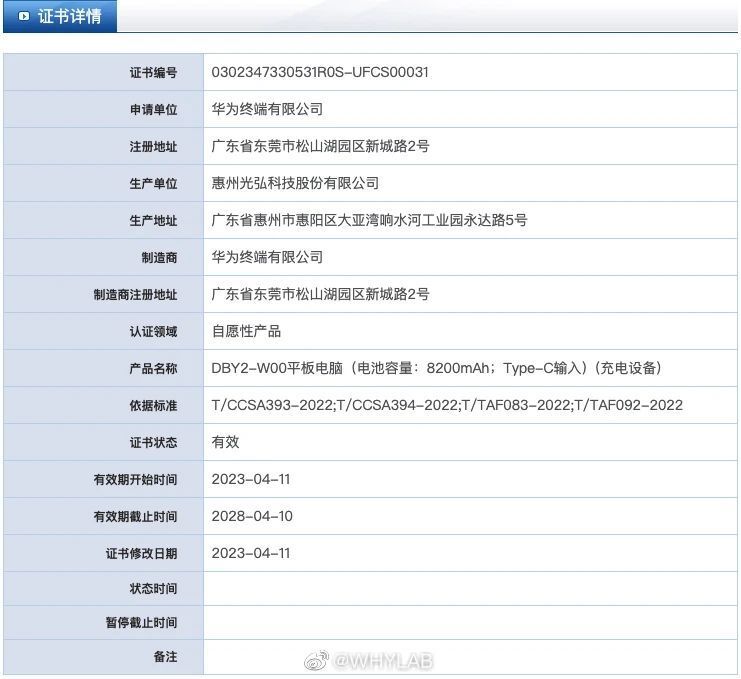Select the 永达路5号 production address value
The width and height of the screenshot is (741, 679).
tap(369, 220)
